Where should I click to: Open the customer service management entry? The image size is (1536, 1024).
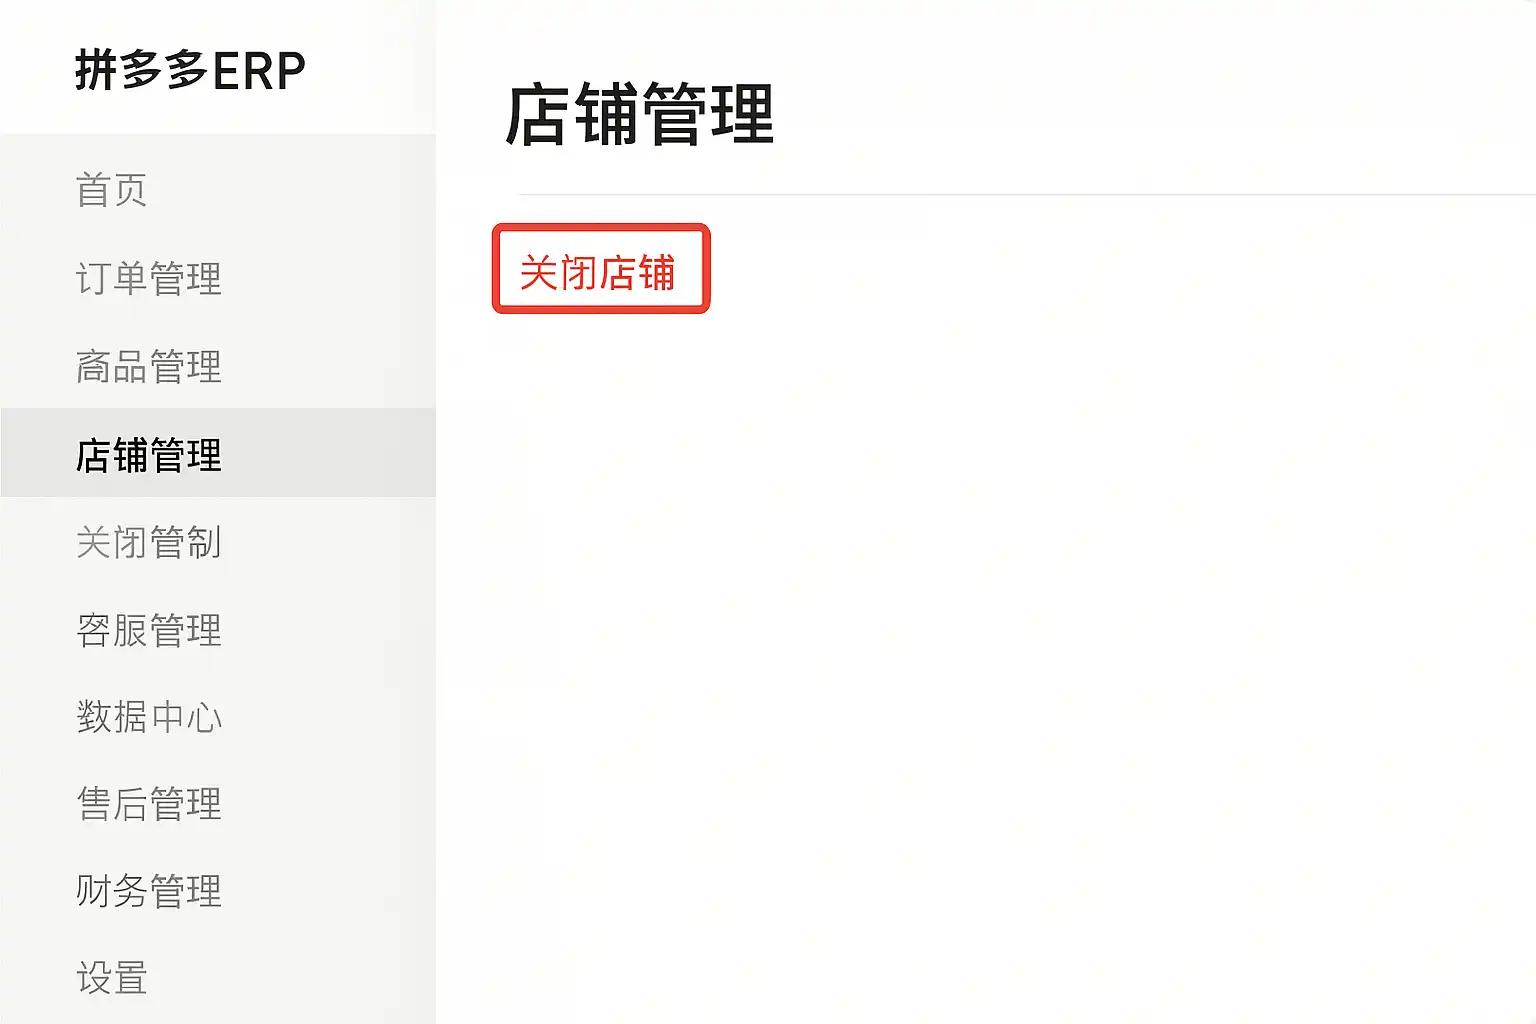[x=218, y=629]
